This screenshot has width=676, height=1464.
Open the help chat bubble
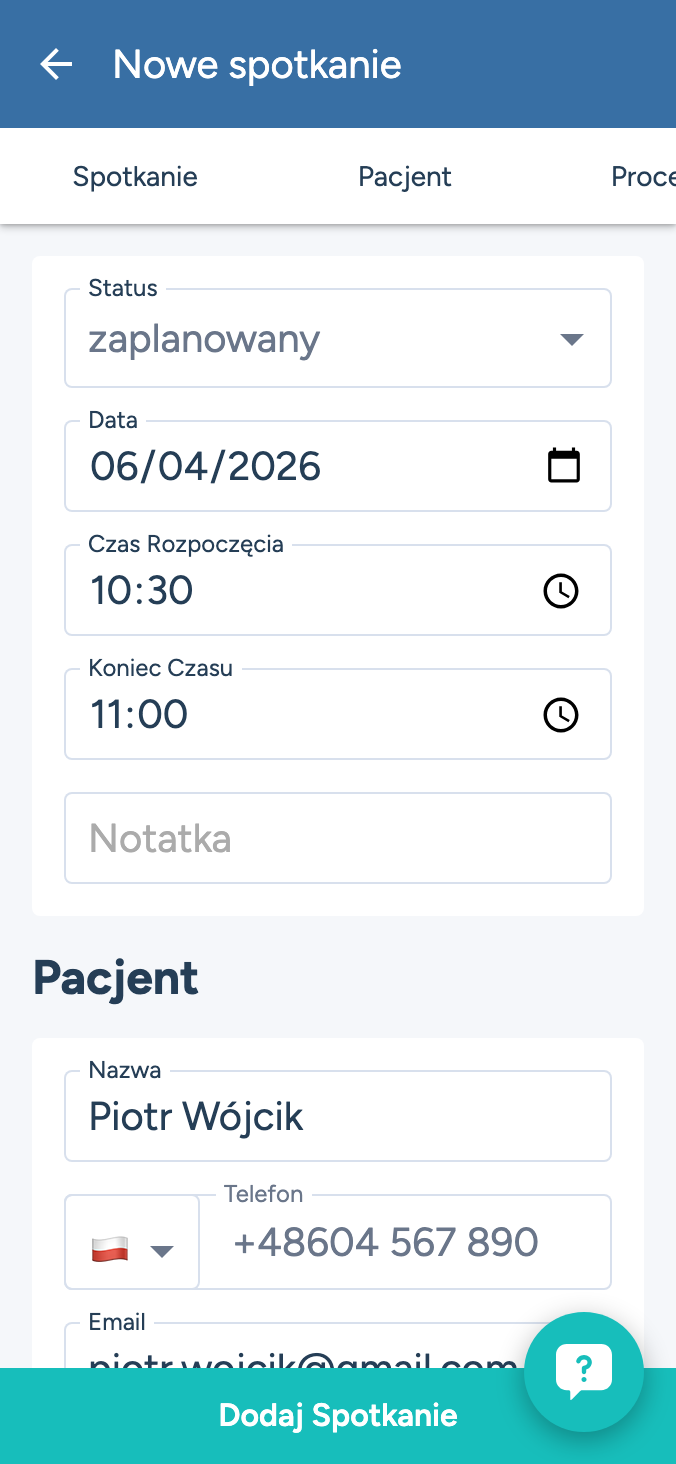(584, 1371)
